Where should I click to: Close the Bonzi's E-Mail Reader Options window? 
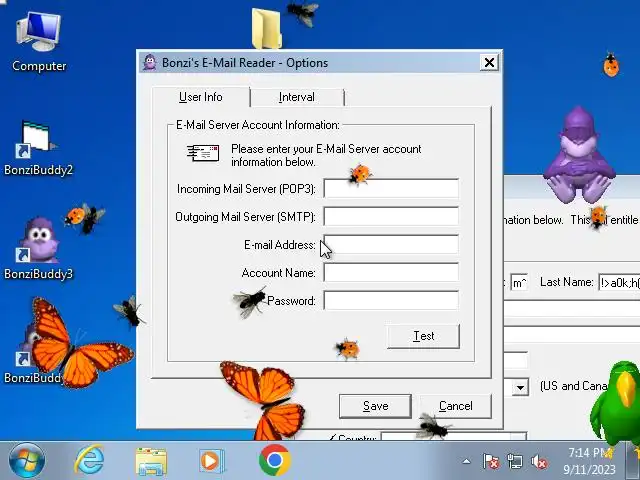tap(489, 62)
